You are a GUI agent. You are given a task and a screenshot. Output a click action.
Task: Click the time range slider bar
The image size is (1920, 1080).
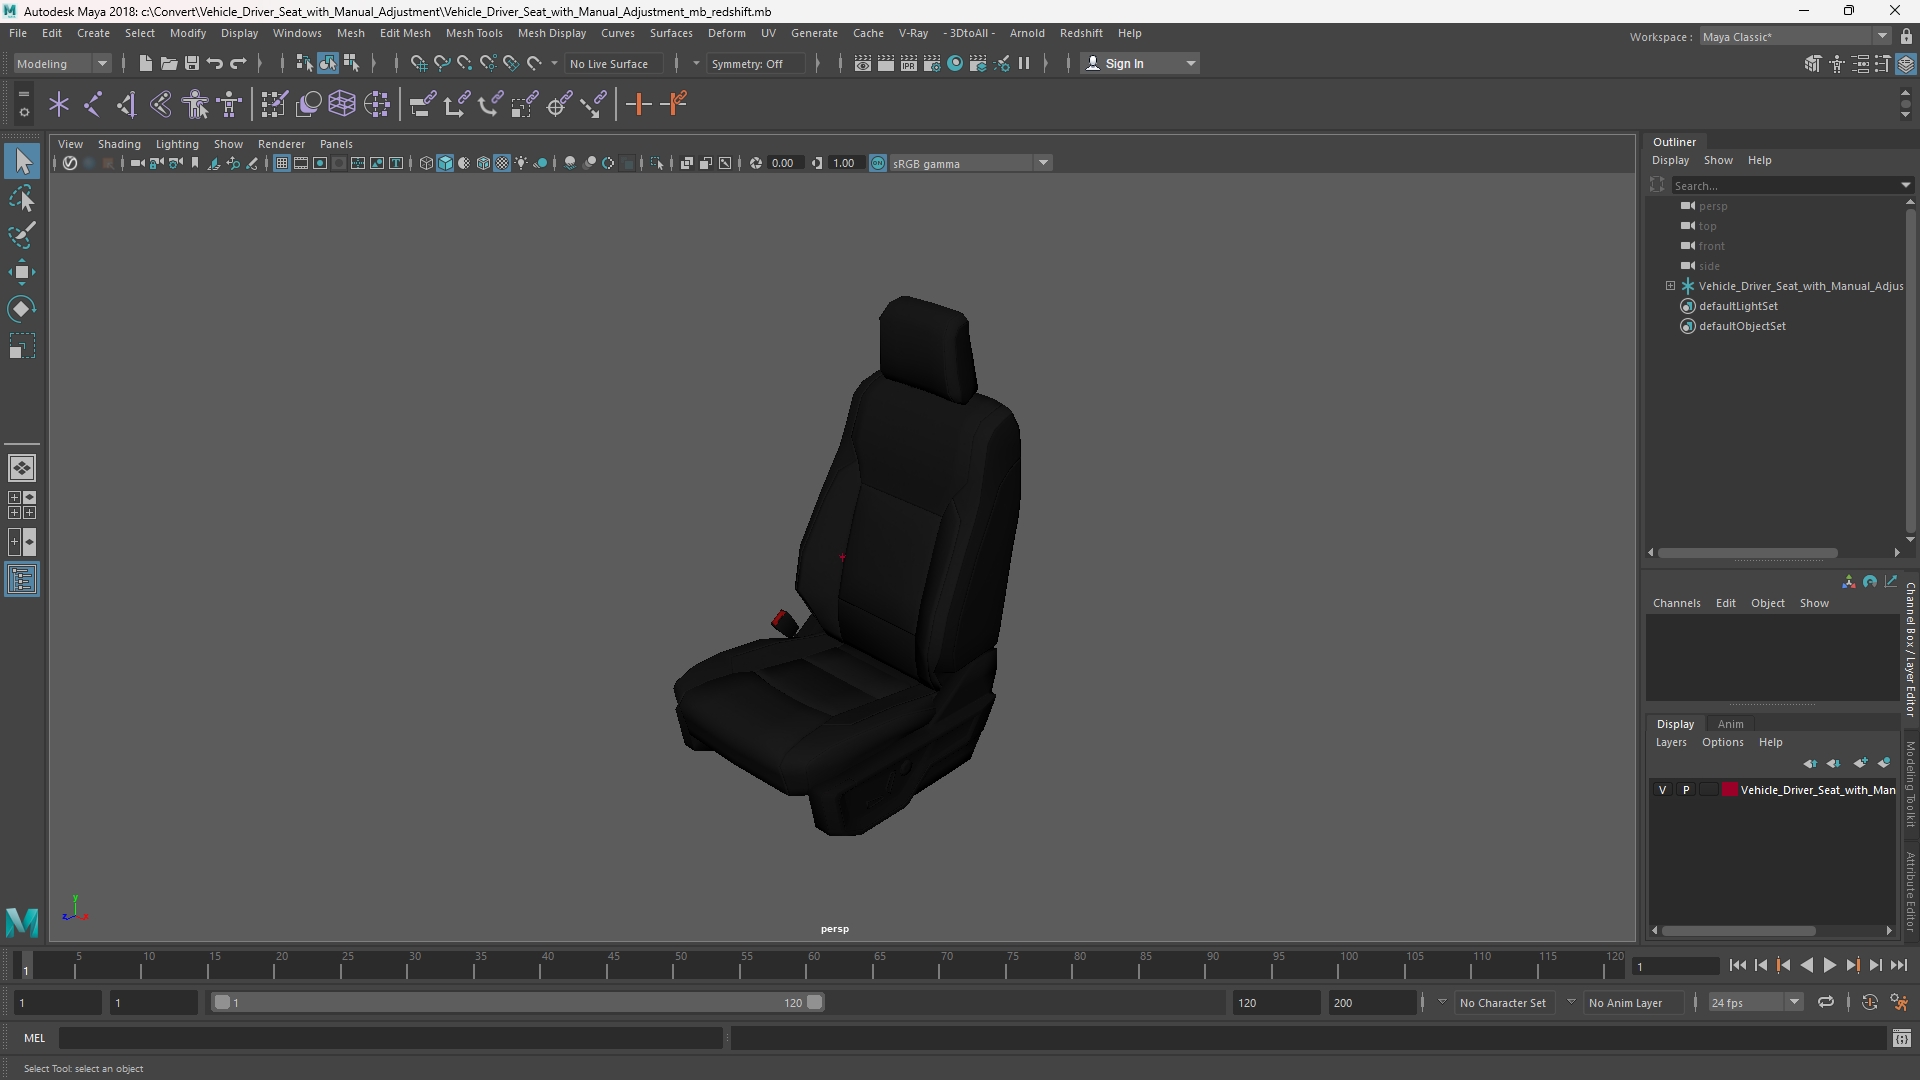pyautogui.click(x=518, y=1002)
